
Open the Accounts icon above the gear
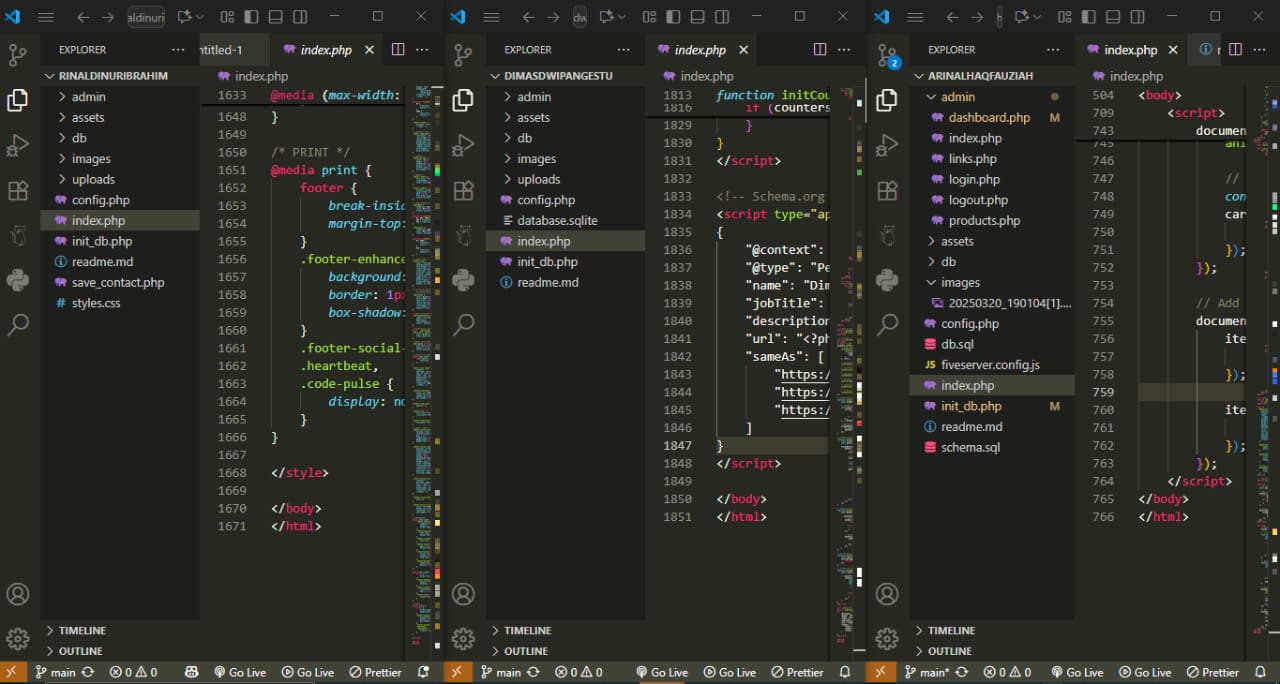pos(18,593)
